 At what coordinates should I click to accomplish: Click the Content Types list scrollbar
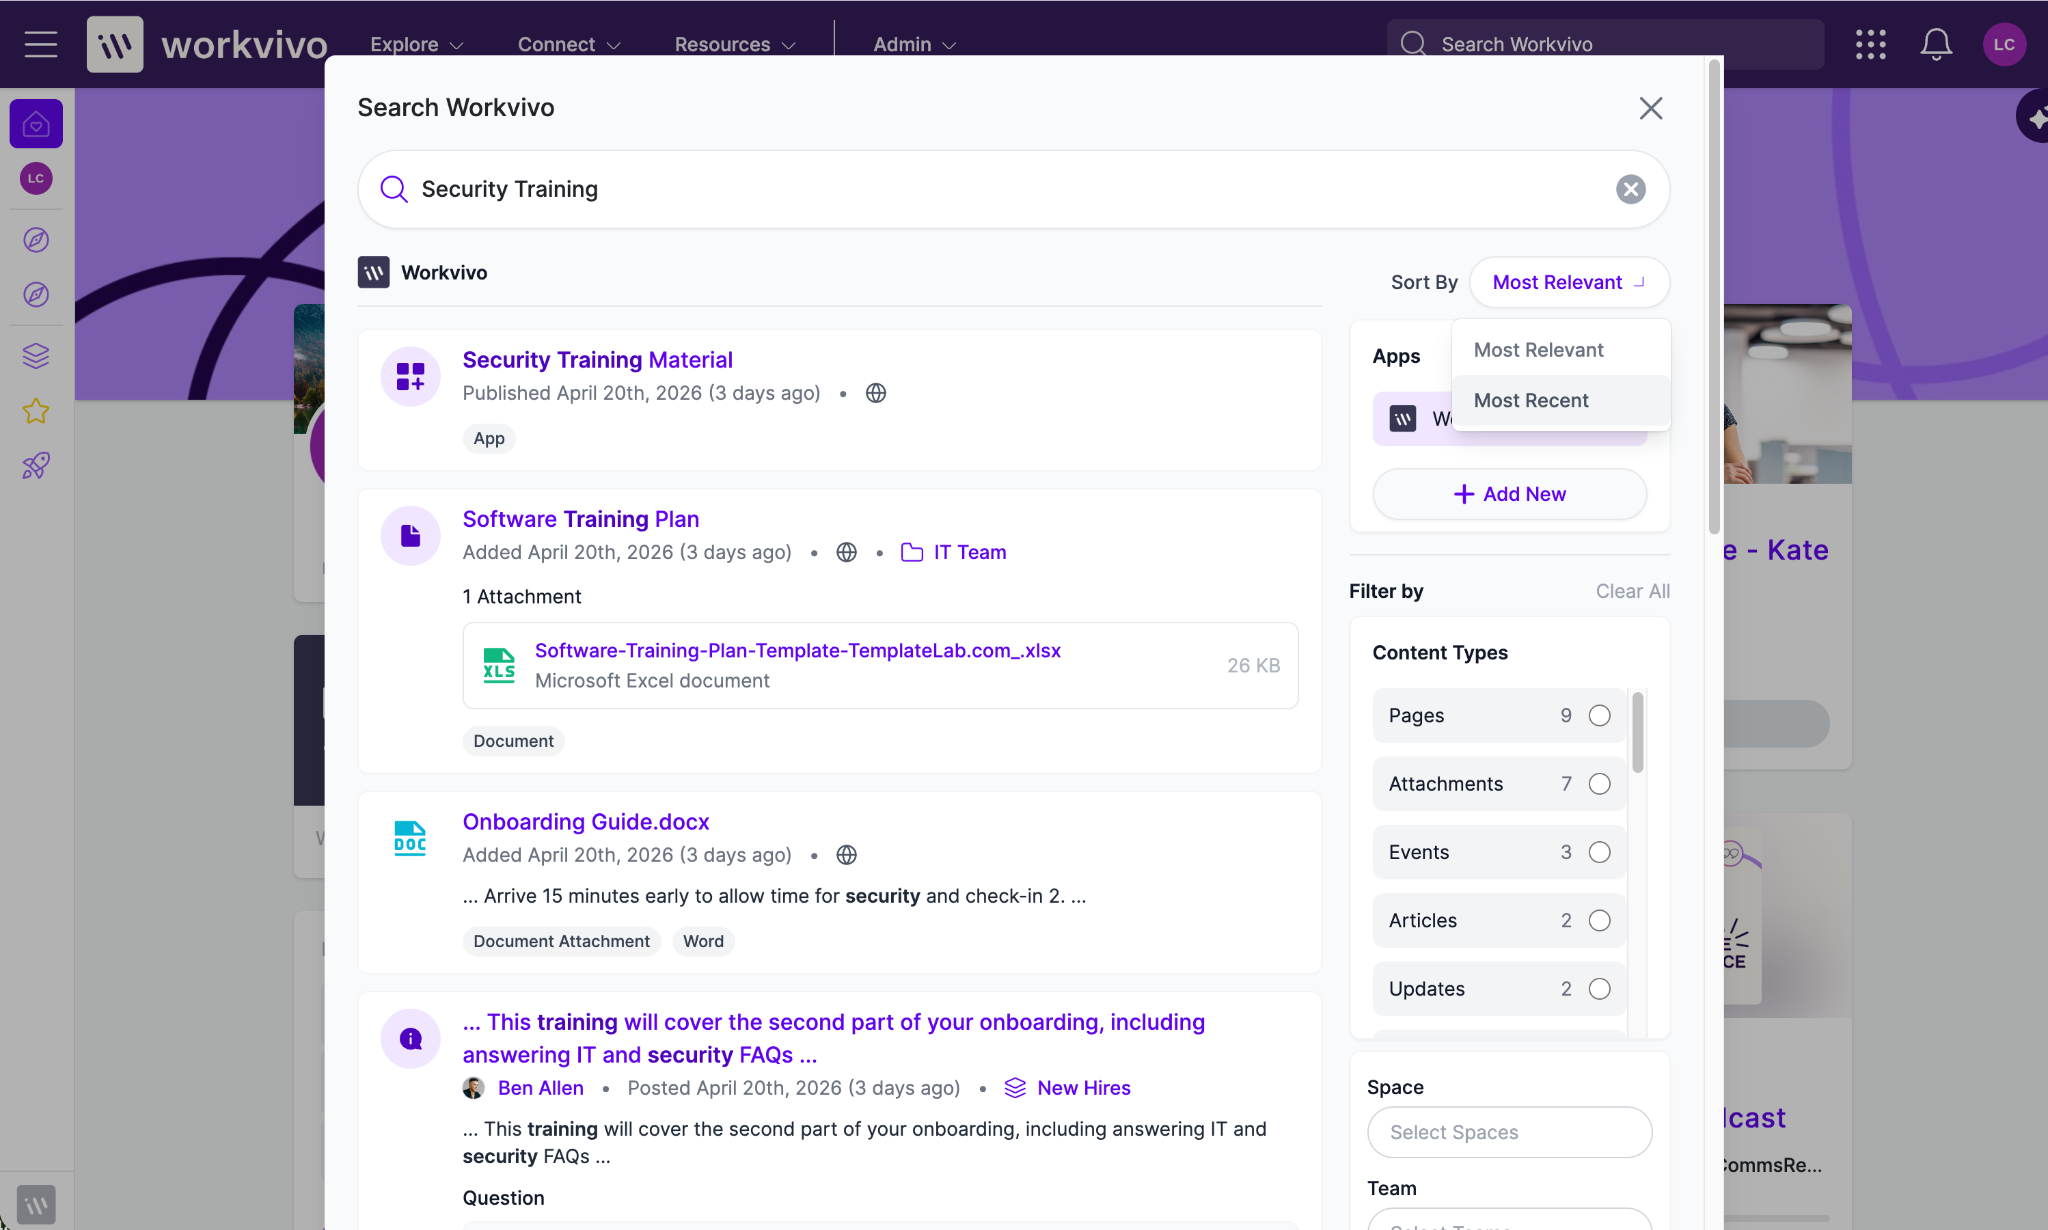1637,733
